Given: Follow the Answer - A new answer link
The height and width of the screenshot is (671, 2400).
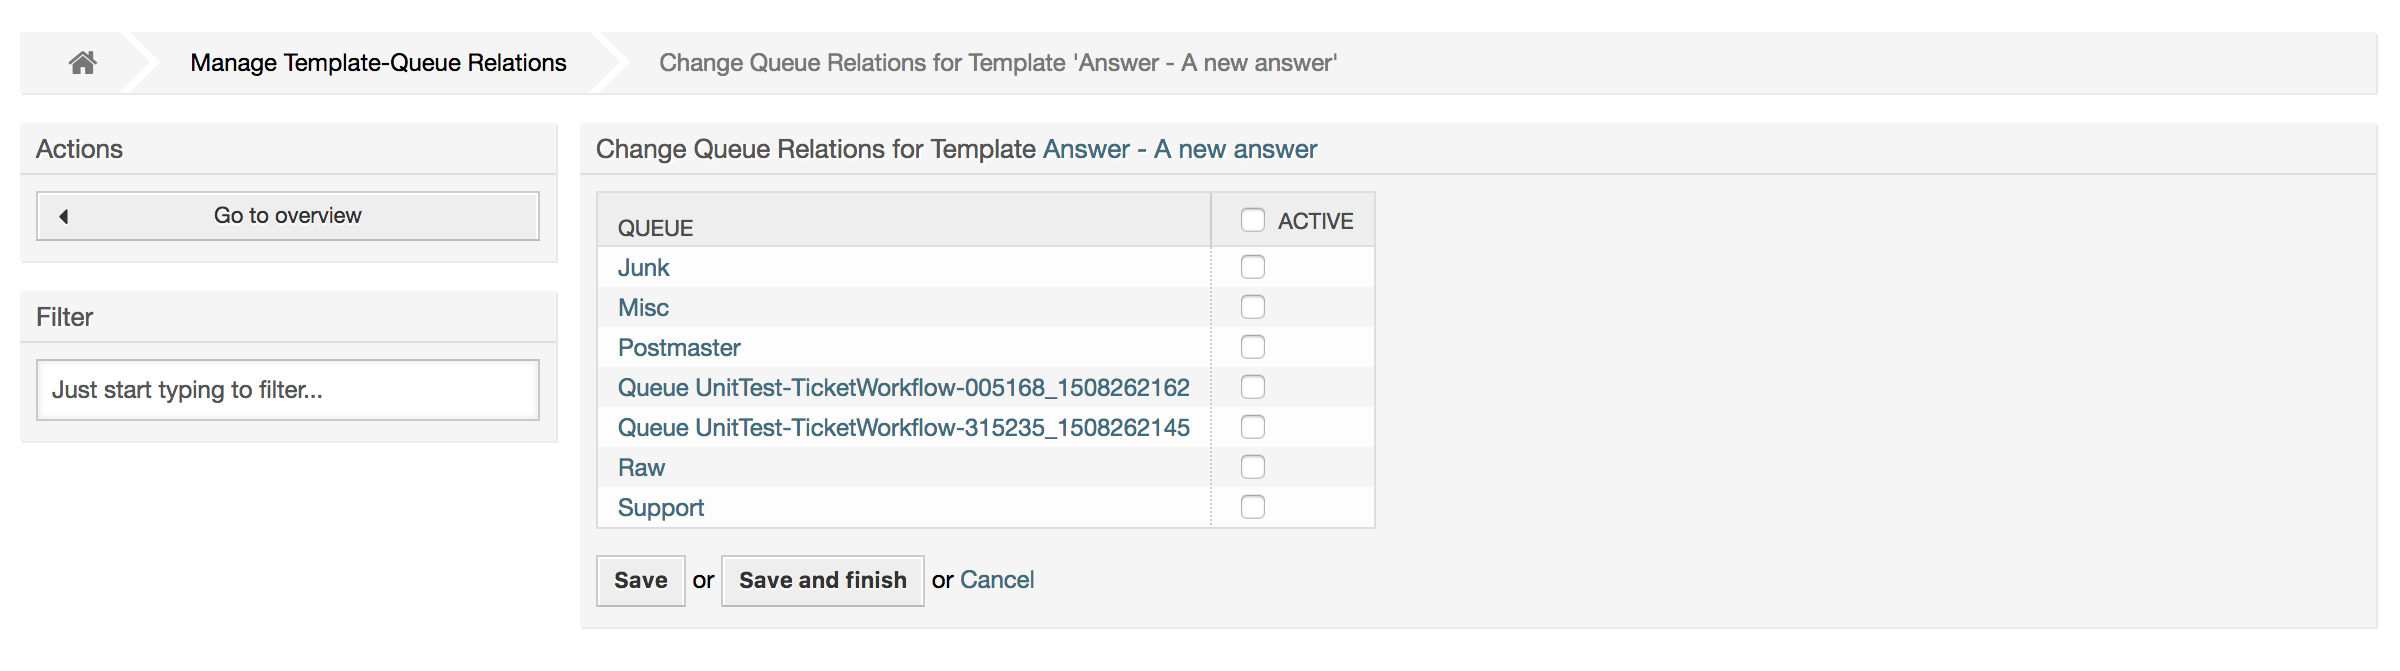Looking at the screenshot, I should 1179,149.
